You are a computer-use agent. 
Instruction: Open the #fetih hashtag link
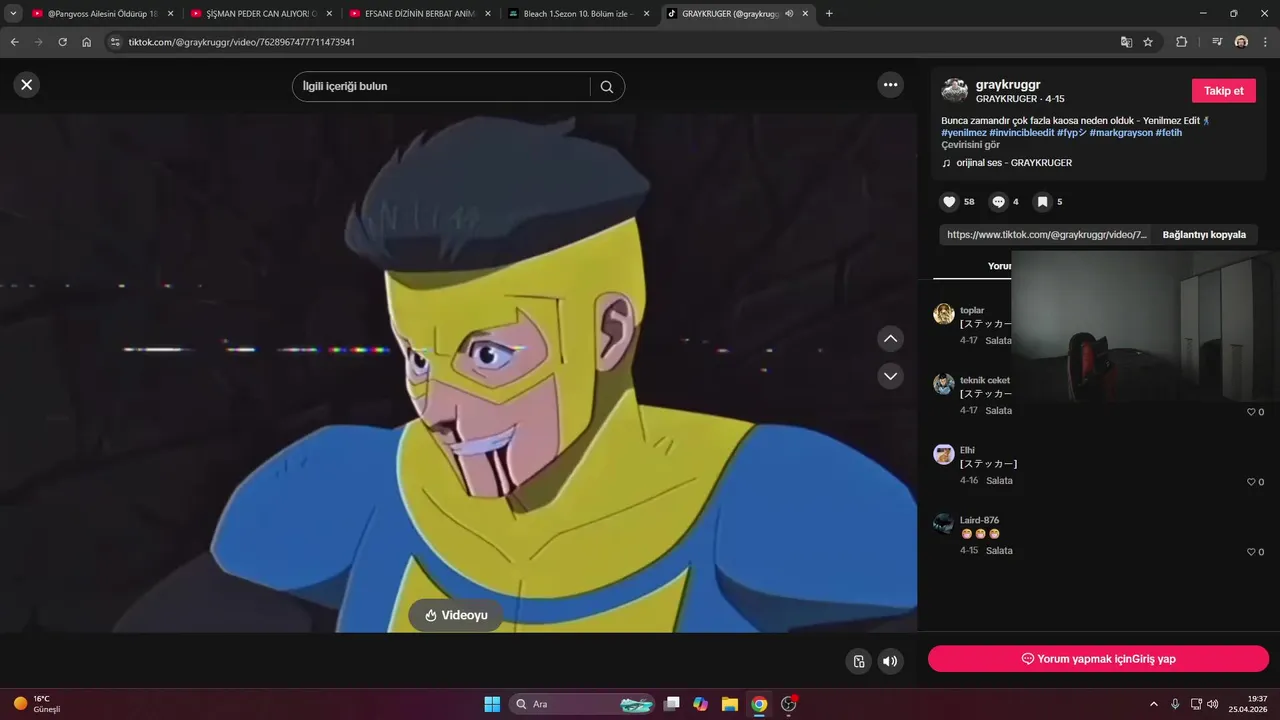[x=1169, y=133]
